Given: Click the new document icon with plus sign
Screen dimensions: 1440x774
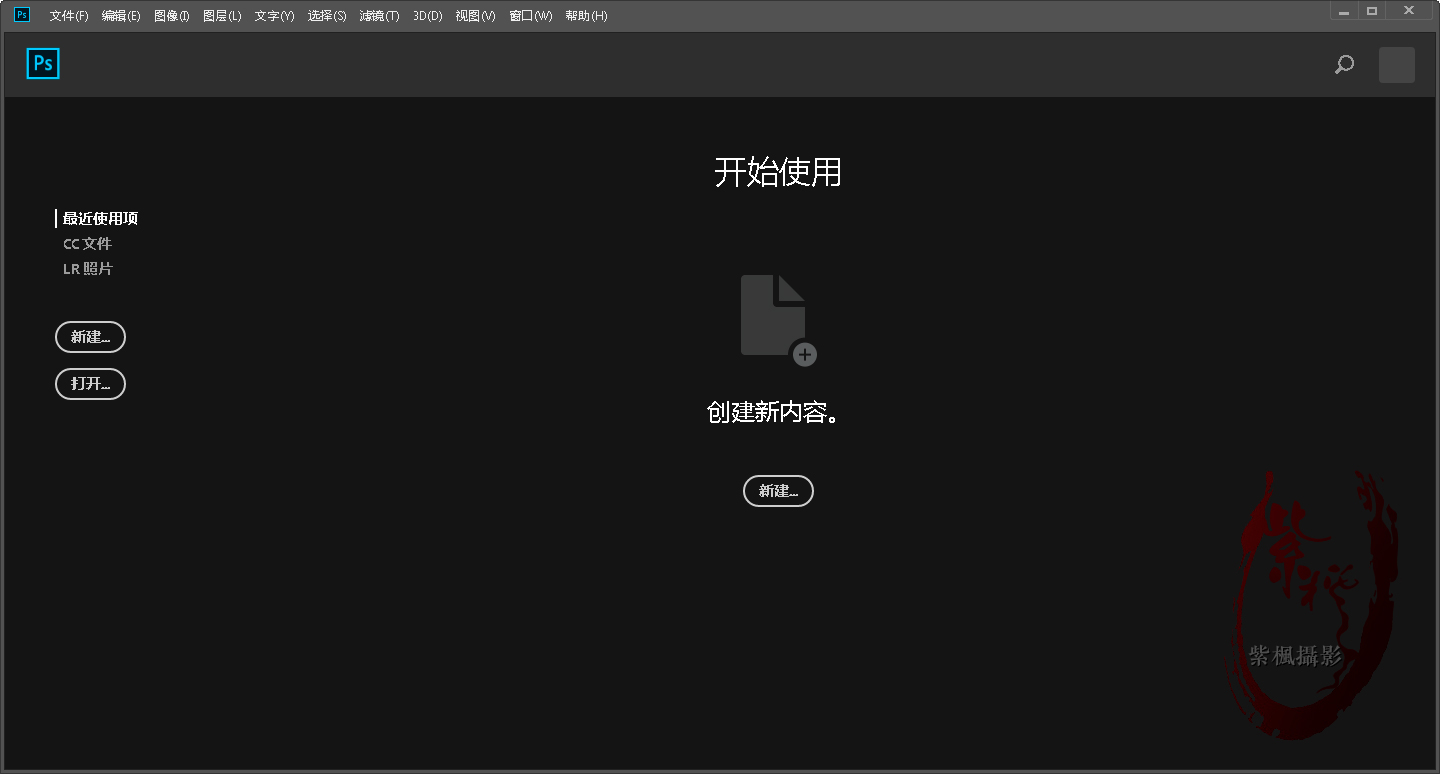Looking at the screenshot, I should [773, 315].
